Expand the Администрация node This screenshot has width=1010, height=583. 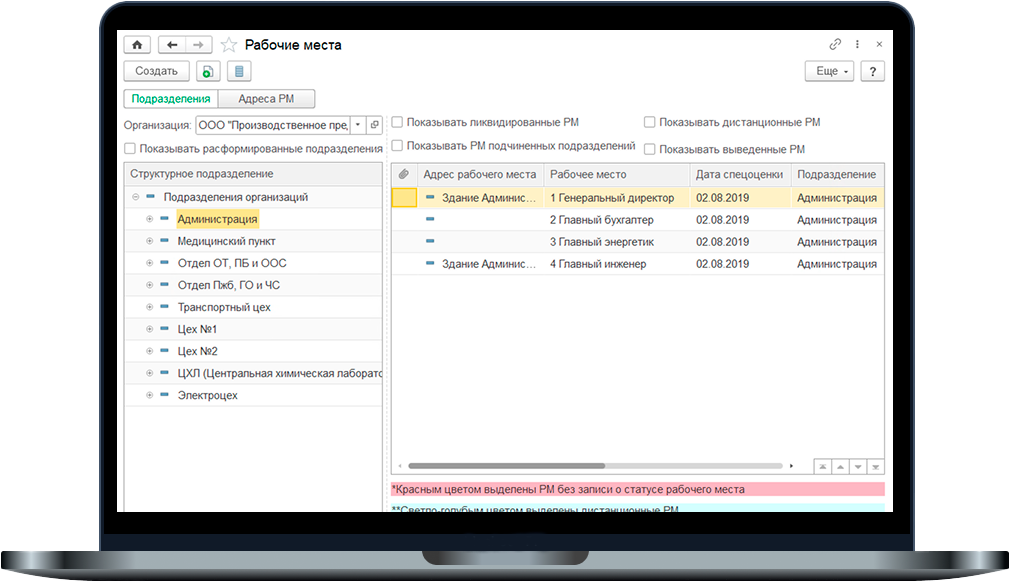point(149,219)
